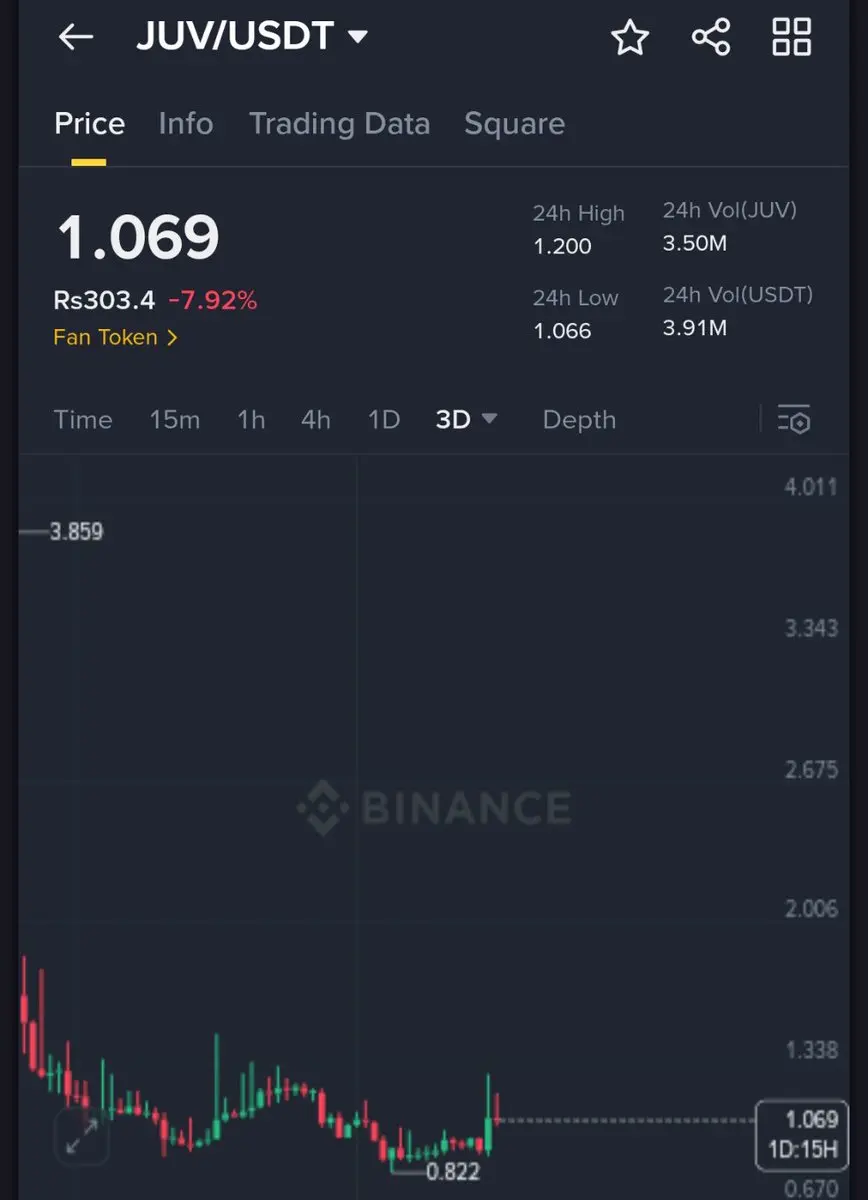Viewport: 868px width, 1200px height.
Task: Tap the back arrow icon
Action: 75,38
